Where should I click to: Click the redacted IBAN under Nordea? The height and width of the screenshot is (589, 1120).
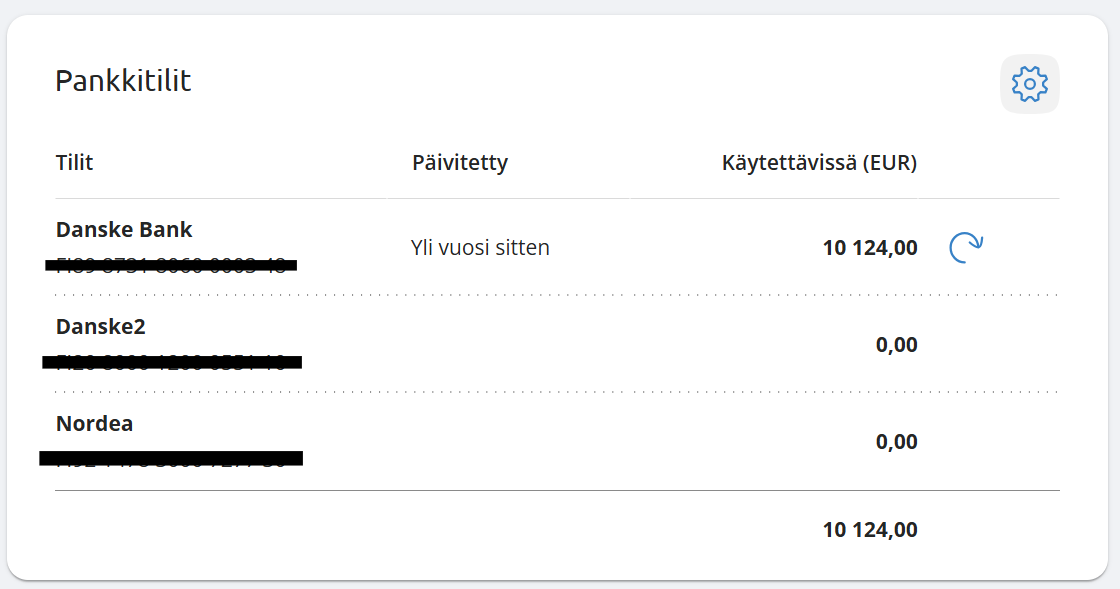coord(171,458)
